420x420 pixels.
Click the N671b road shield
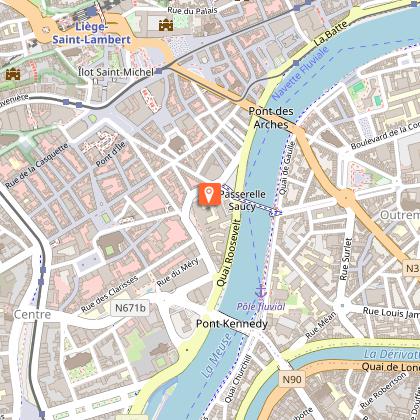click(130, 308)
